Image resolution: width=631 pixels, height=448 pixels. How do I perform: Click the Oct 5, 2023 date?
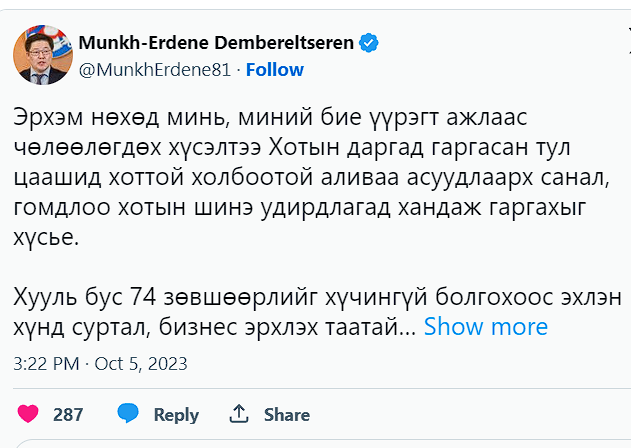(141, 363)
